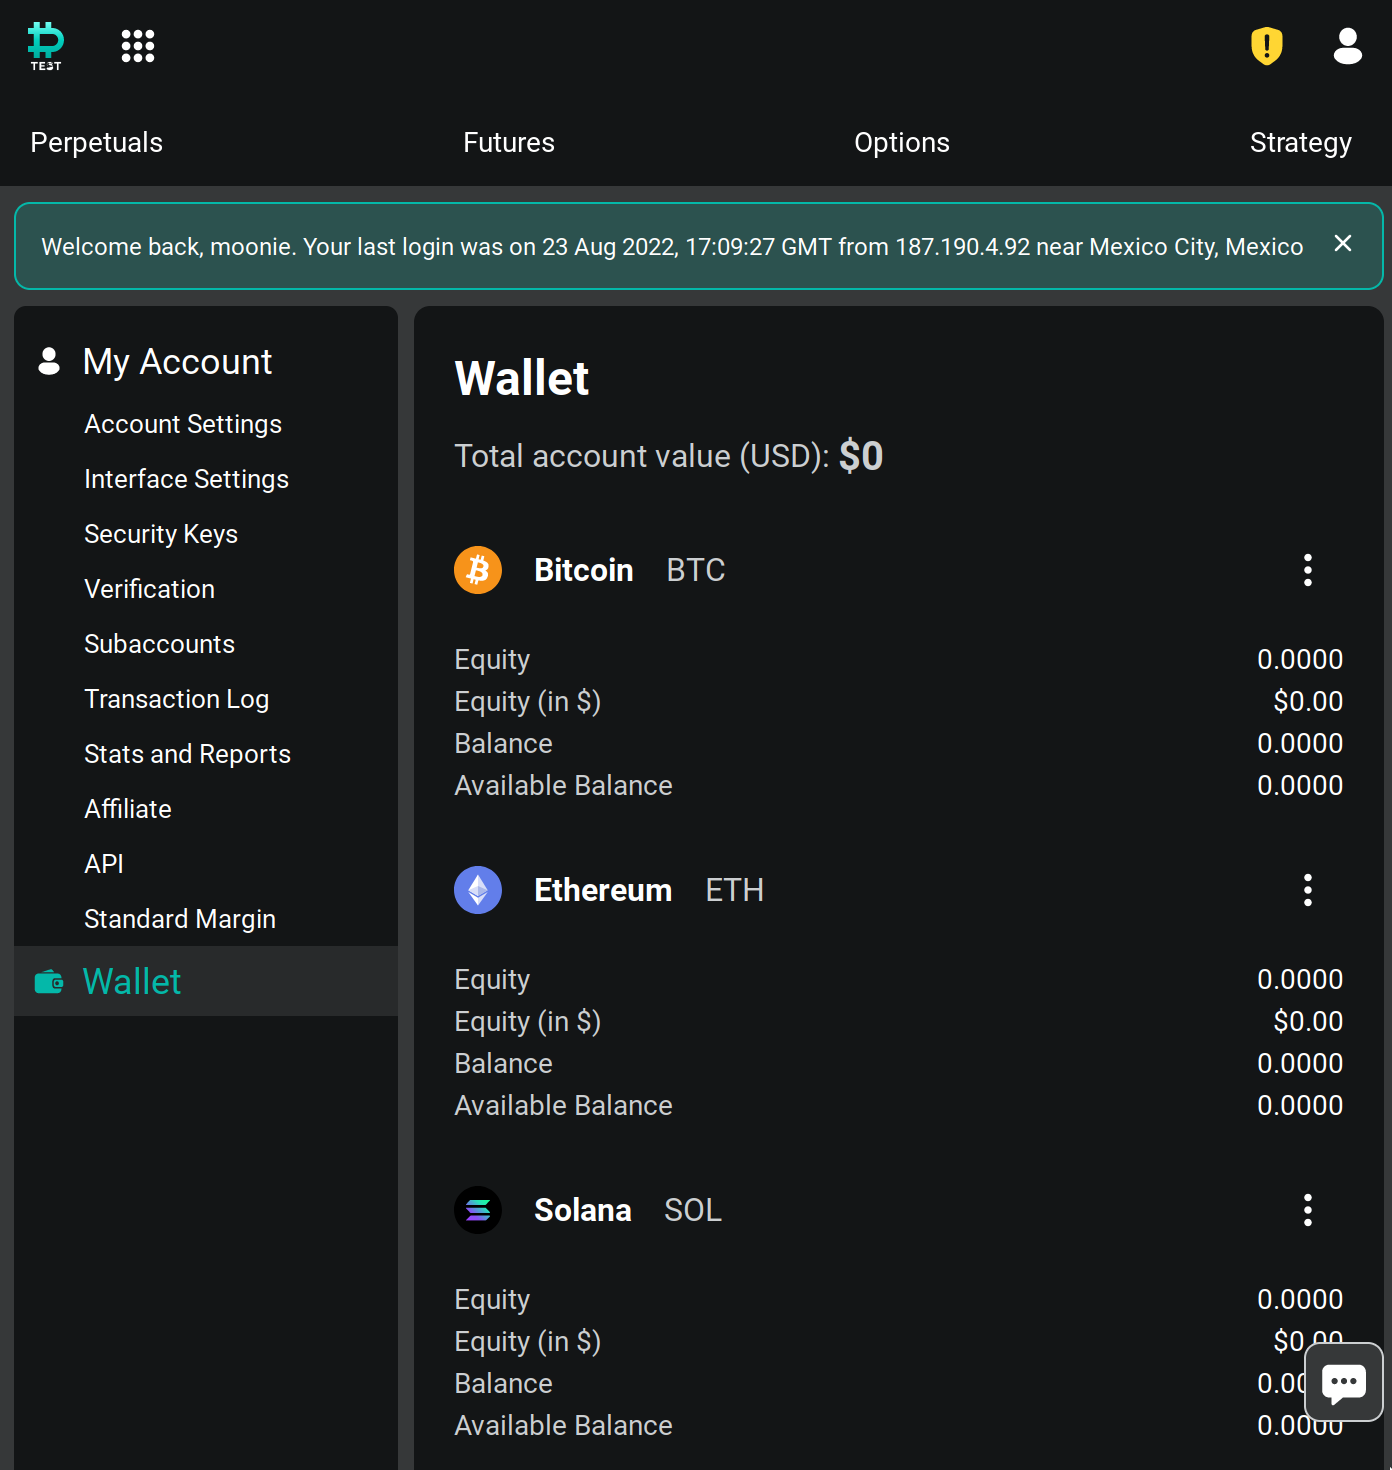The height and width of the screenshot is (1470, 1392).
Task: View the Transaction Log page
Action: (177, 699)
